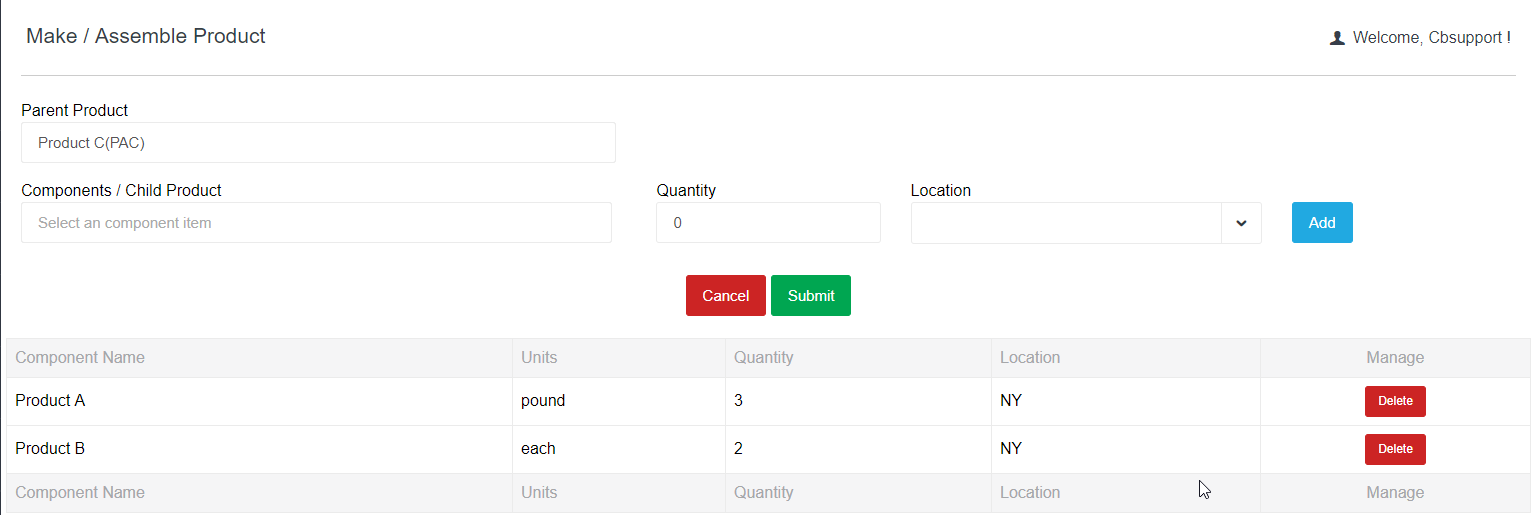This screenshot has width=1533, height=515.
Task: Click the top Quantity column header
Action: 763,358
